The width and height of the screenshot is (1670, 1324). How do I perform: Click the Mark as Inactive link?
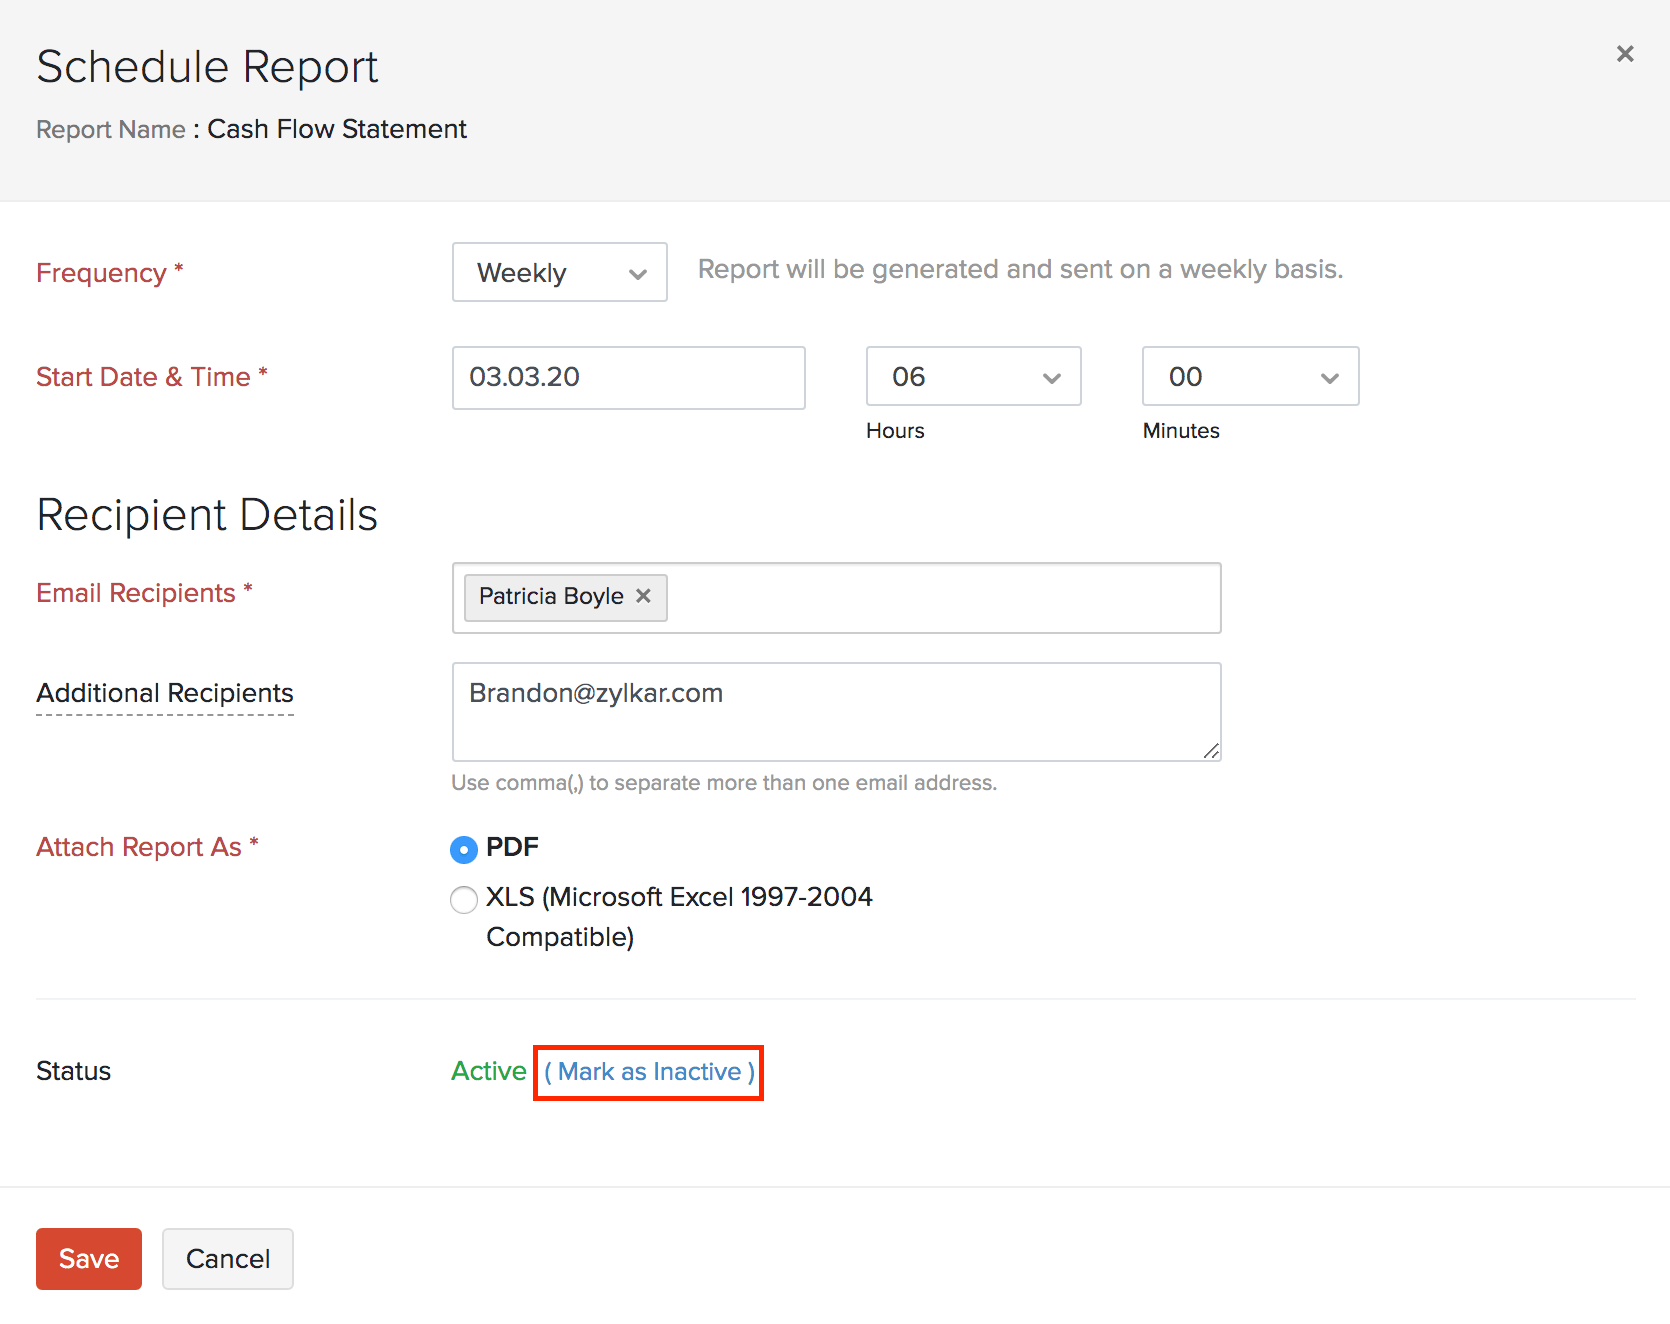tap(648, 1071)
